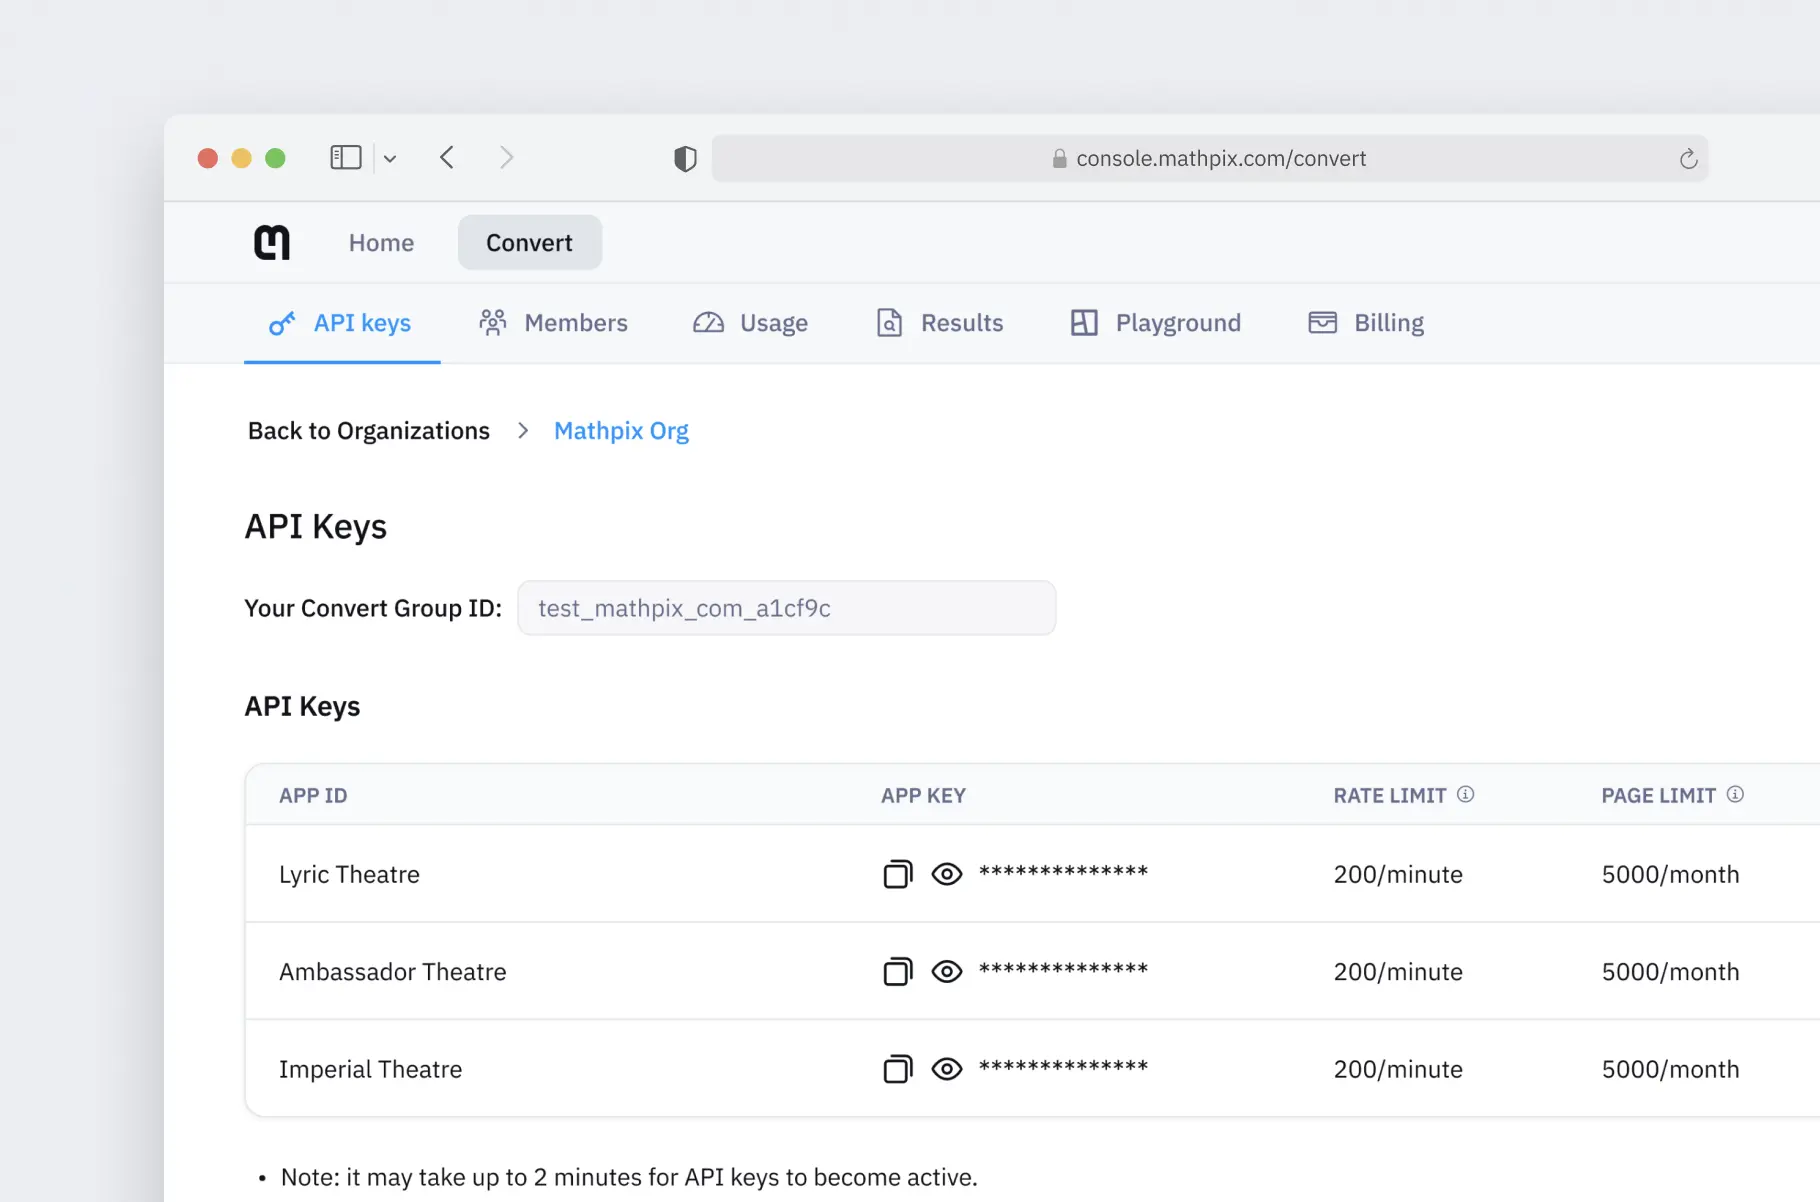The image size is (1820, 1202).
Task: Click Back to Organizations link
Action: [x=369, y=431]
